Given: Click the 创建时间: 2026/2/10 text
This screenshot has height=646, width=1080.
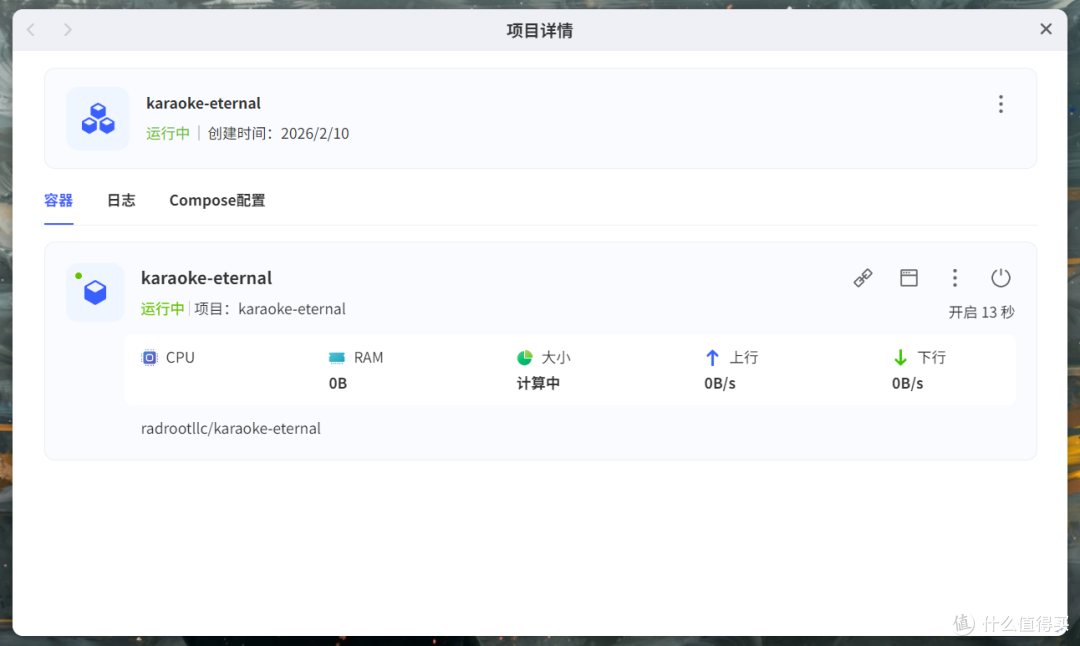Looking at the screenshot, I should click(278, 134).
